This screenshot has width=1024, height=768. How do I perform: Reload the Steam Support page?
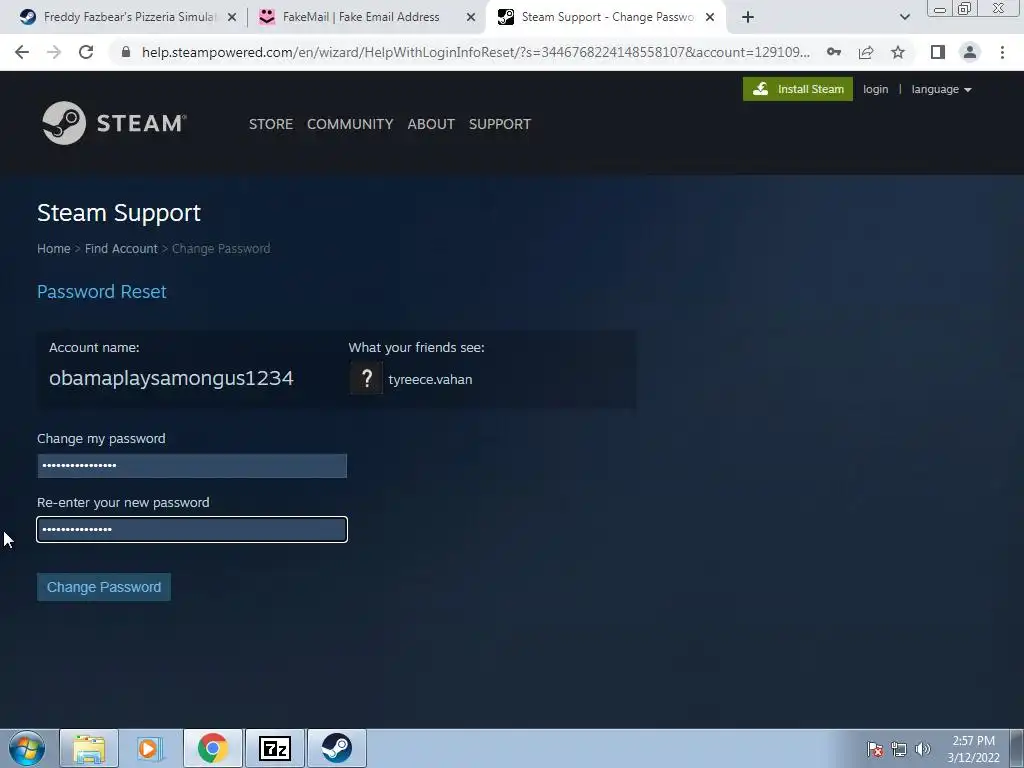86,52
